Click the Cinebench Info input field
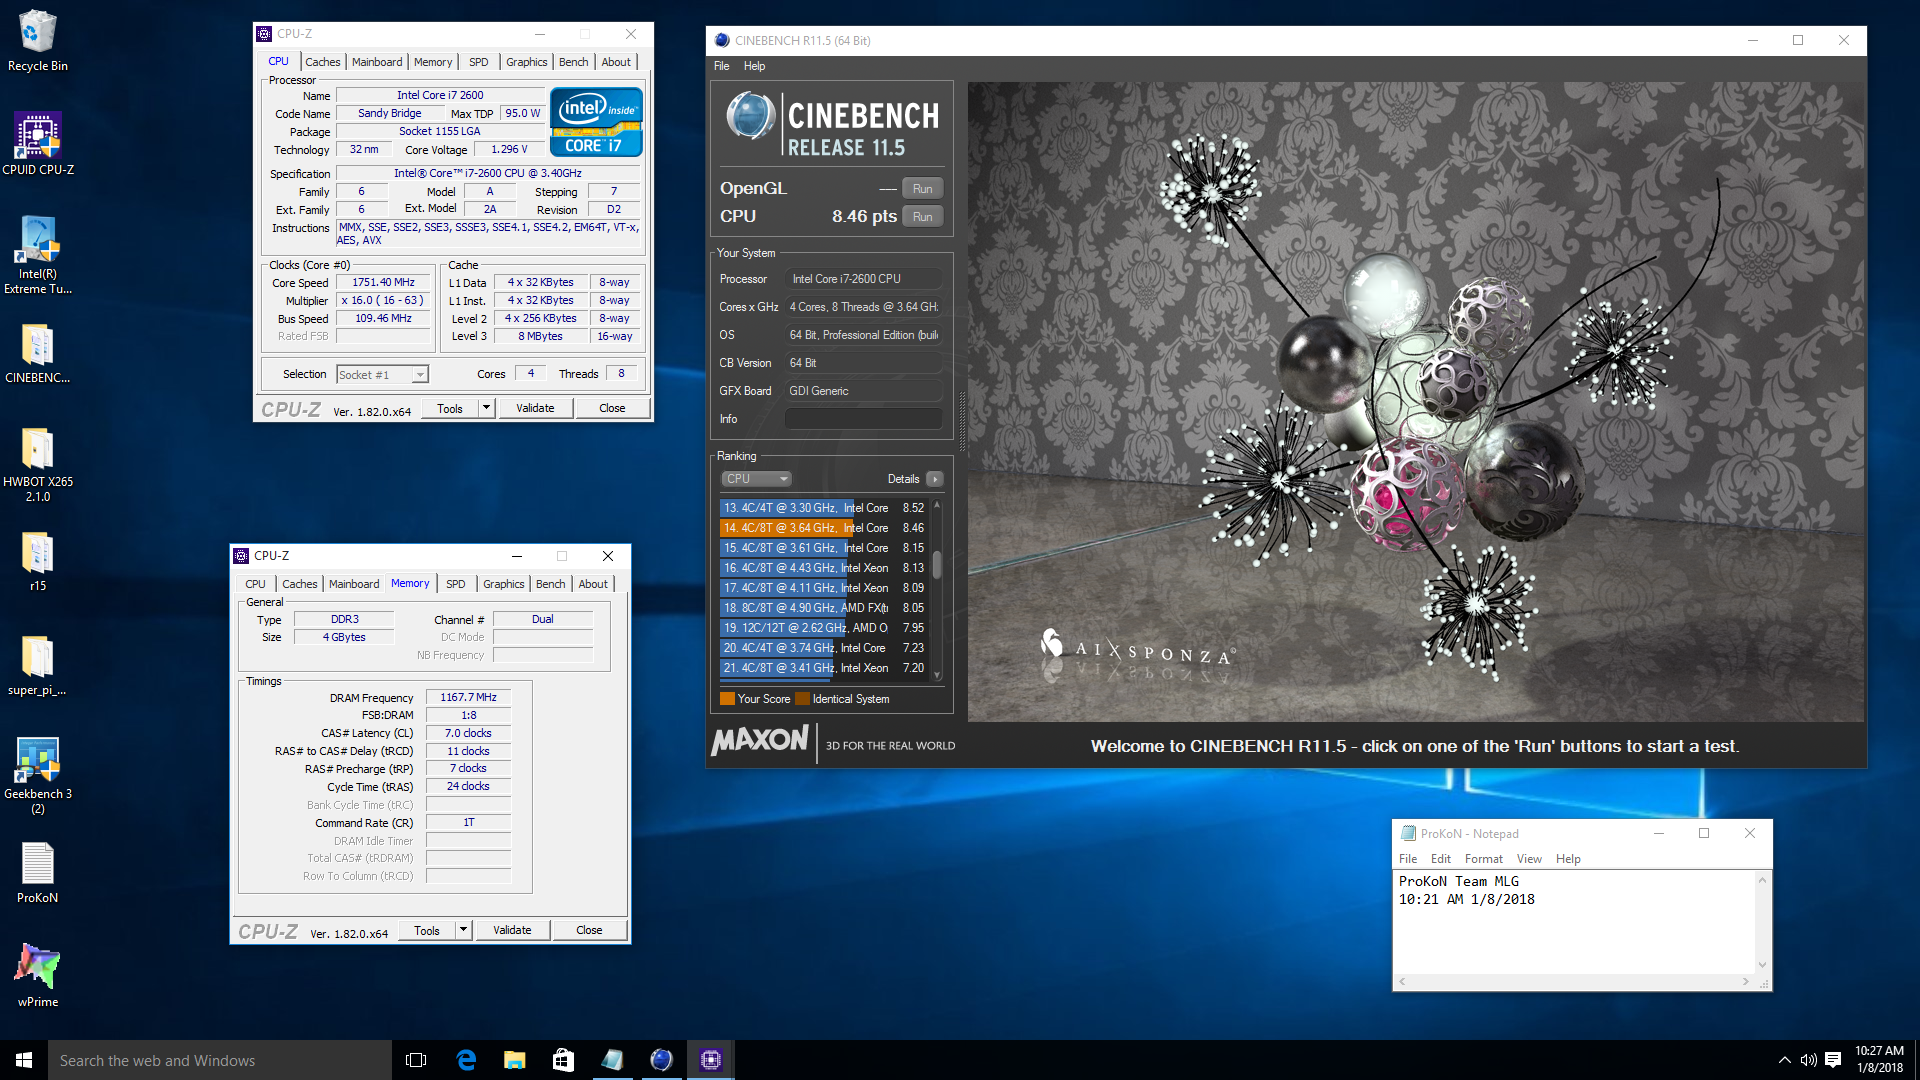The height and width of the screenshot is (1080, 1920). (x=864, y=419)
